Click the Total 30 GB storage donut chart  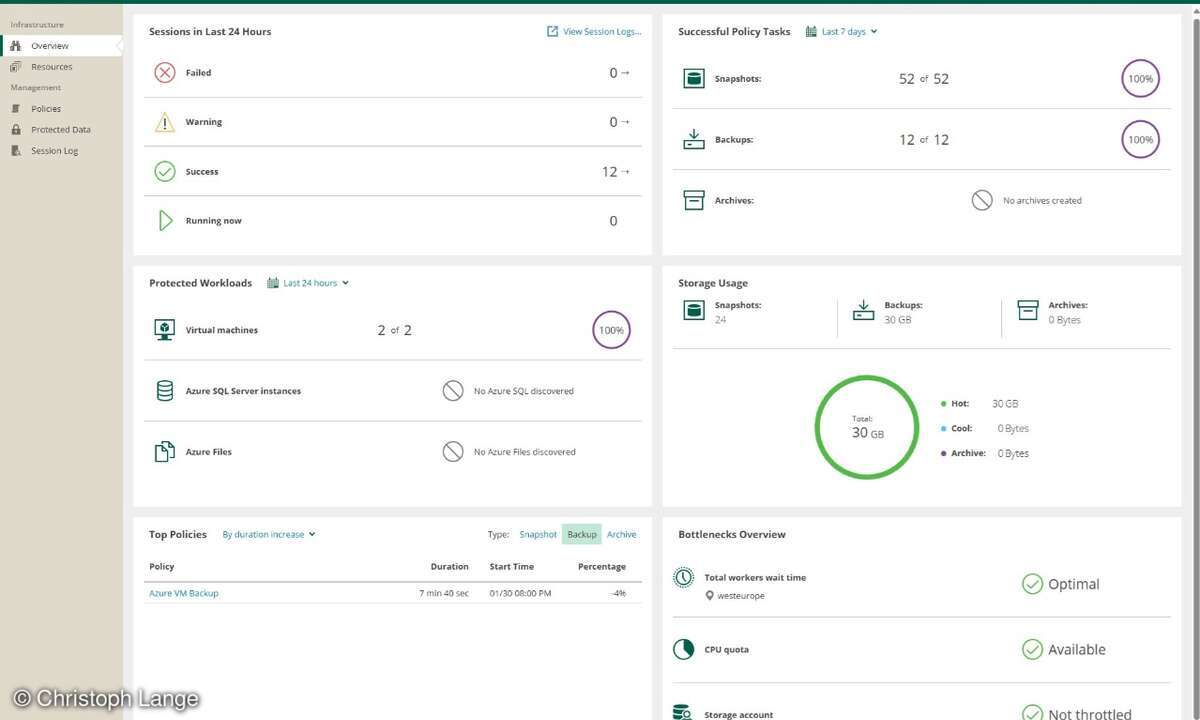pos(867,427)
